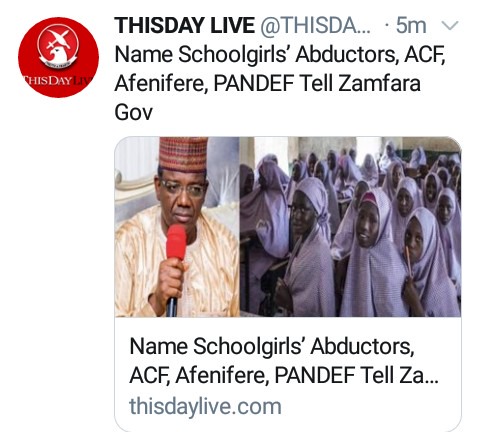Open the THISDAY LIVE red profile avatar

pyautogui.click(x=58, y=57)
